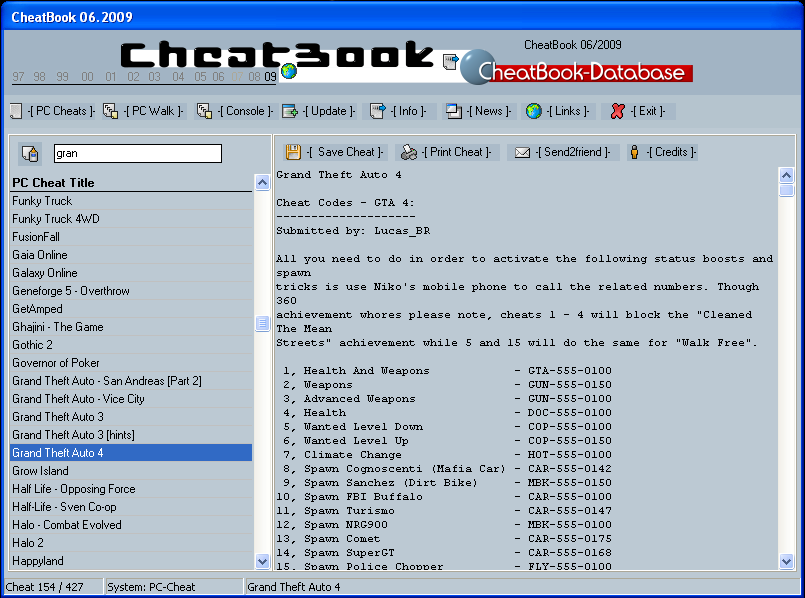Viewport: 805px width, 598px height.
Task: Select year 06 in the issue timeline
Action: 218,77
